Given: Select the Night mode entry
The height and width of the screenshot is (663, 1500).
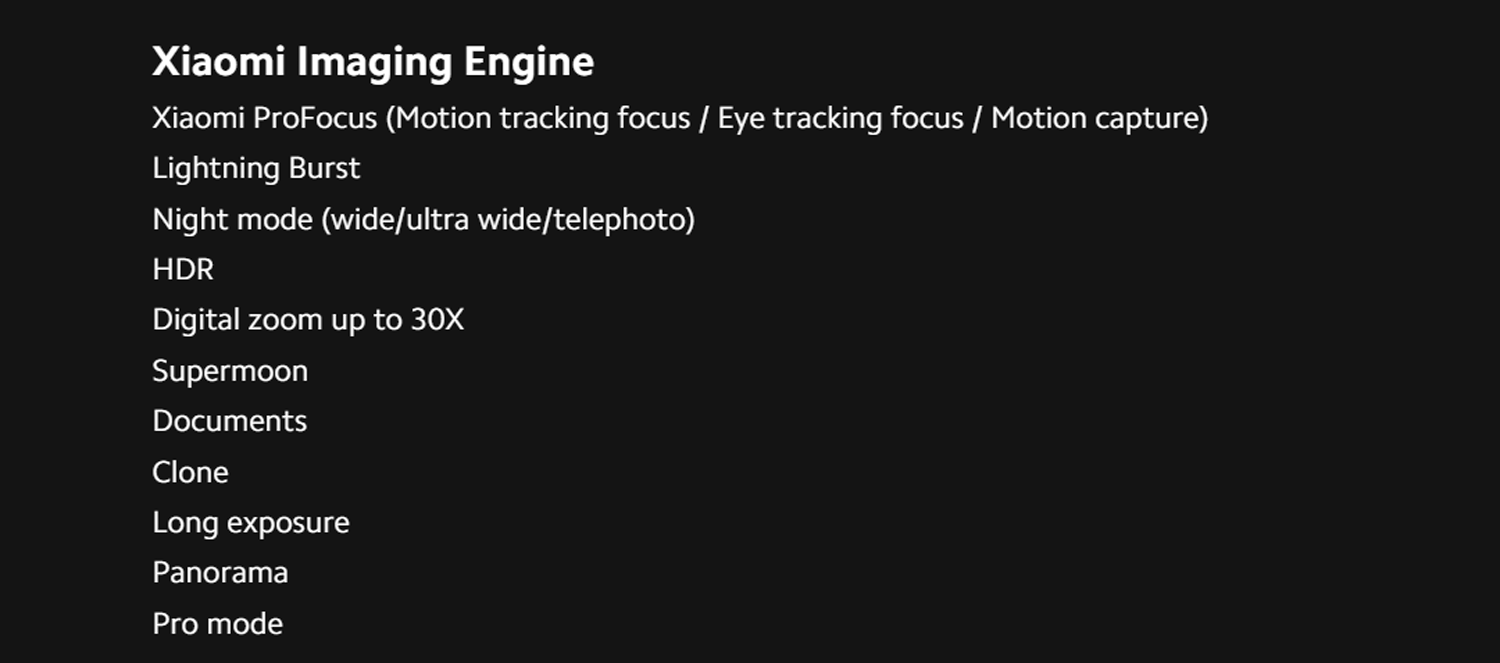Looking at the screenshot, I should (423, 219).
